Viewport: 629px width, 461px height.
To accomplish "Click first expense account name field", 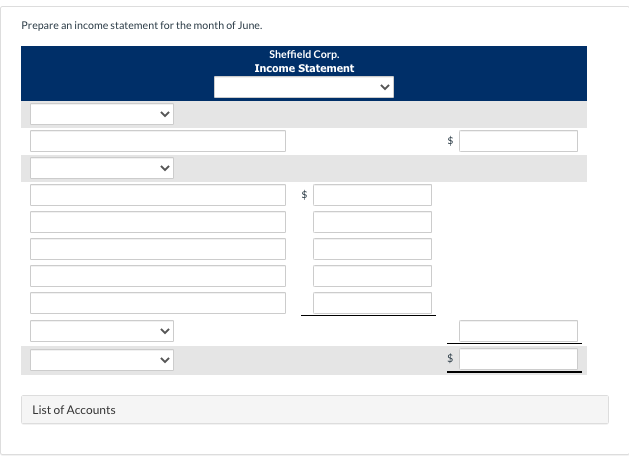I will 158,195.
